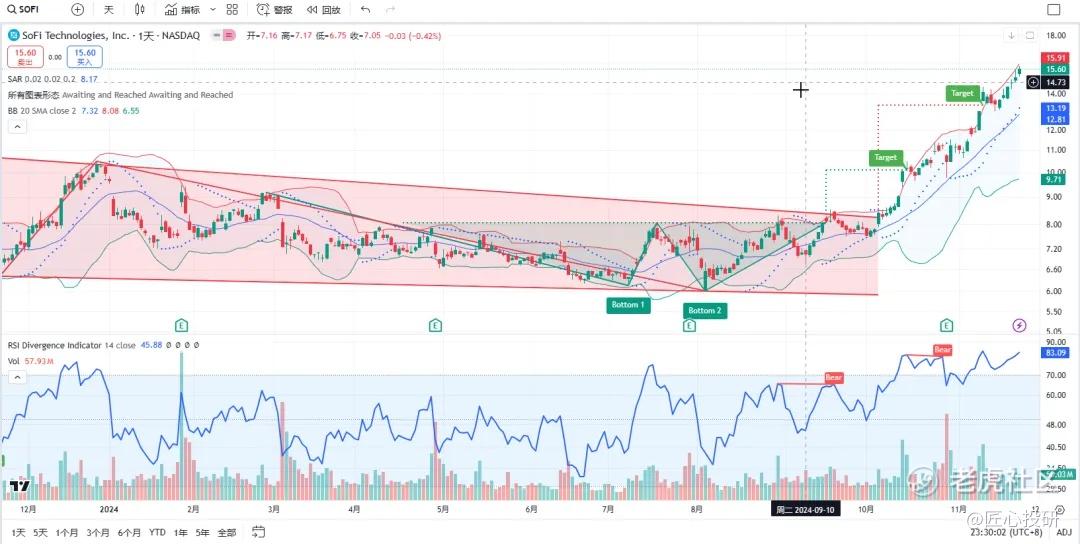
Task: Click the pink equals badge beside NASDAQ
Action: point(229,35)
